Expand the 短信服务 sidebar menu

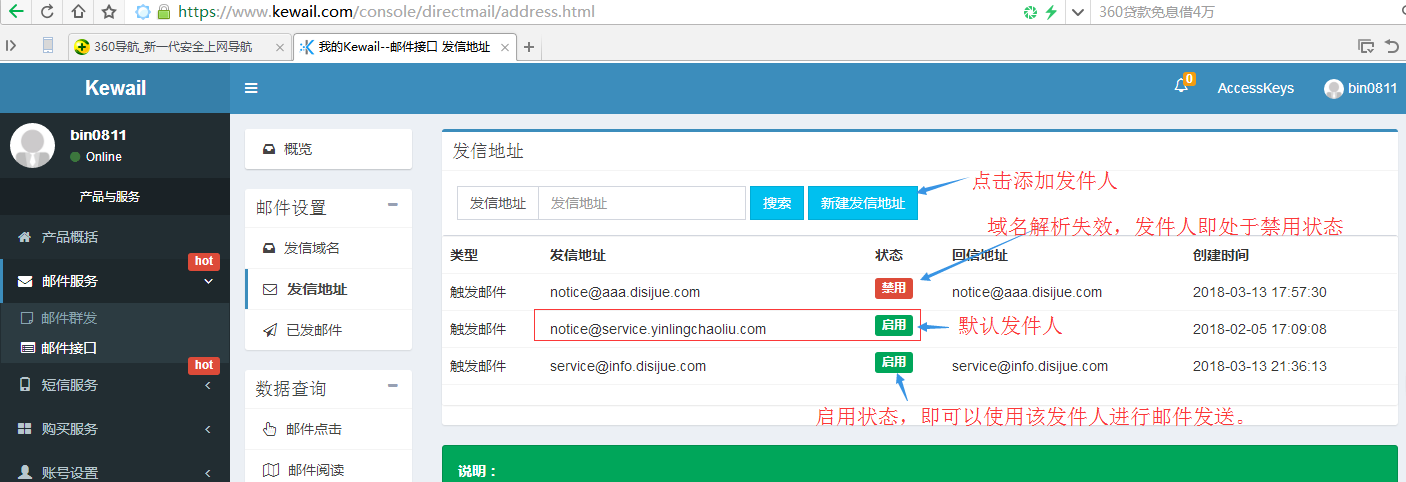point(115,385)
